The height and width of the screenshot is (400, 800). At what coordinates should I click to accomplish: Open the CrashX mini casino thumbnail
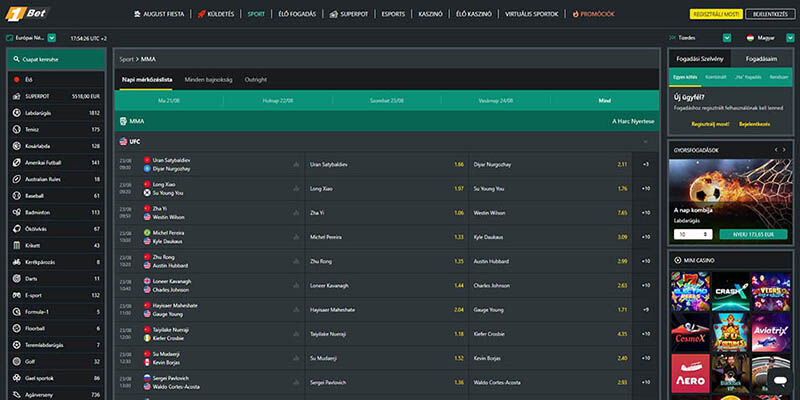click(731, 291)
